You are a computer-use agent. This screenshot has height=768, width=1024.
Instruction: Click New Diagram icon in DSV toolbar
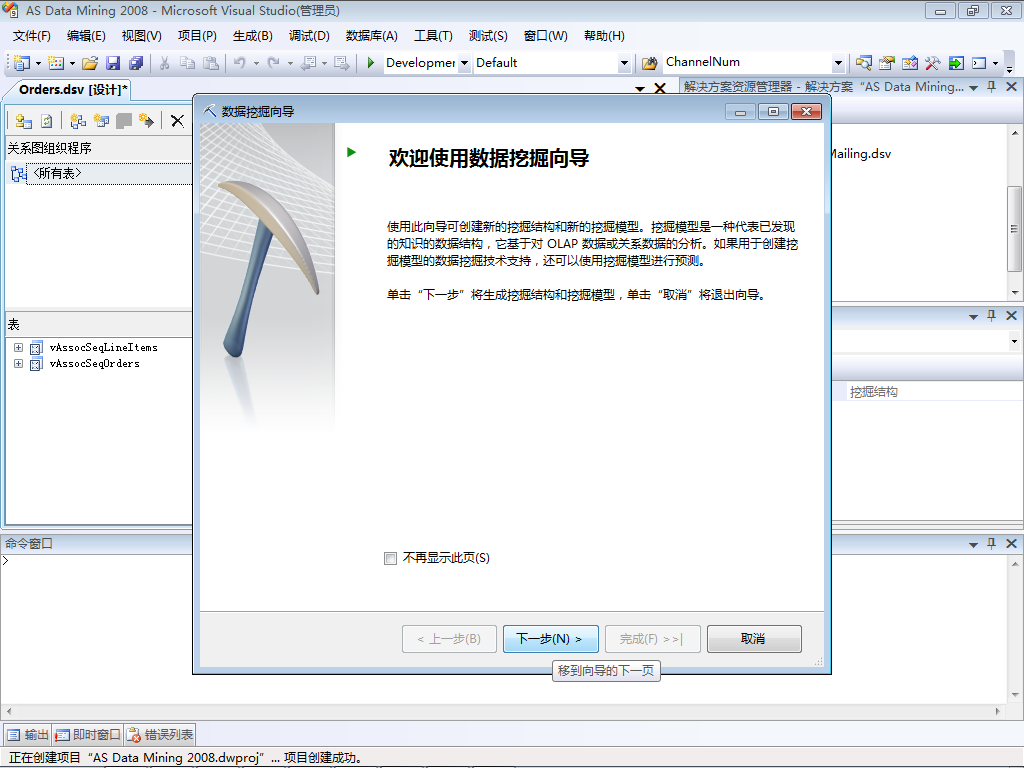(78, 121)
